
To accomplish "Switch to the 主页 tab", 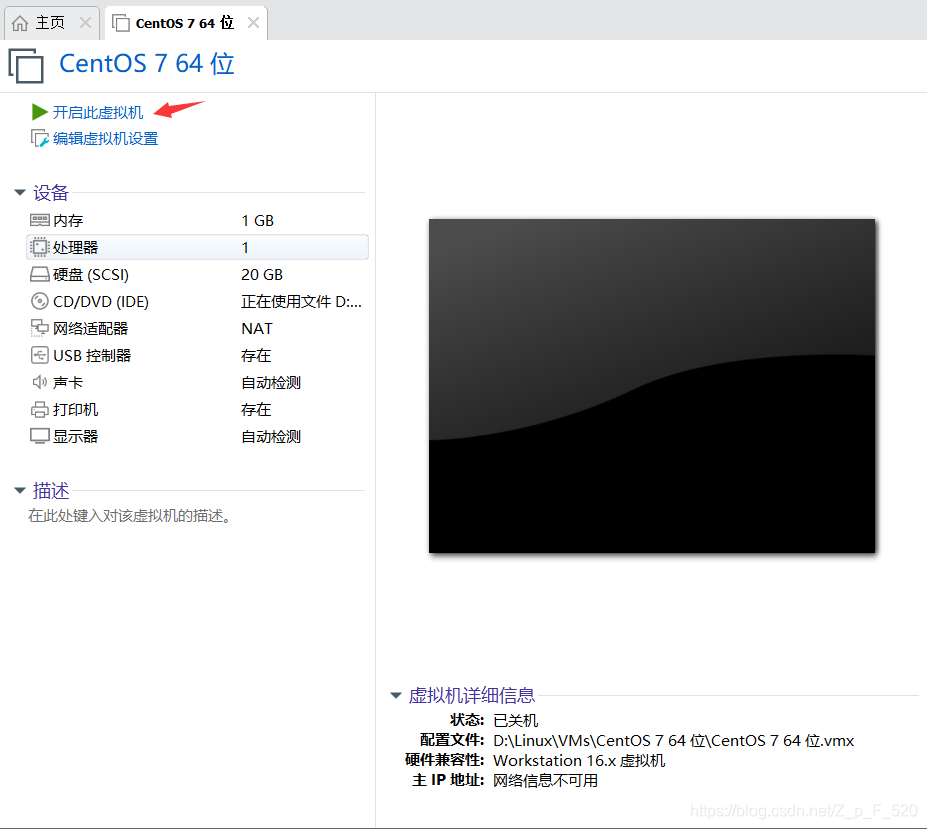I will coord(50,23).
